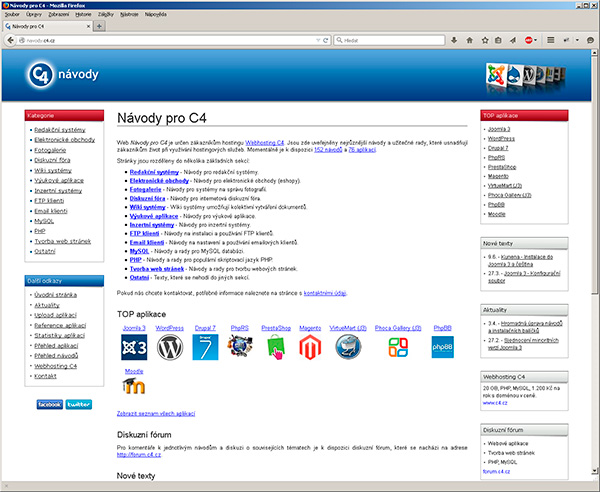Click the WordPress logo icon in TOP aplikace
600x492 pixels.
pyautogui.click(x=170, y=347)
